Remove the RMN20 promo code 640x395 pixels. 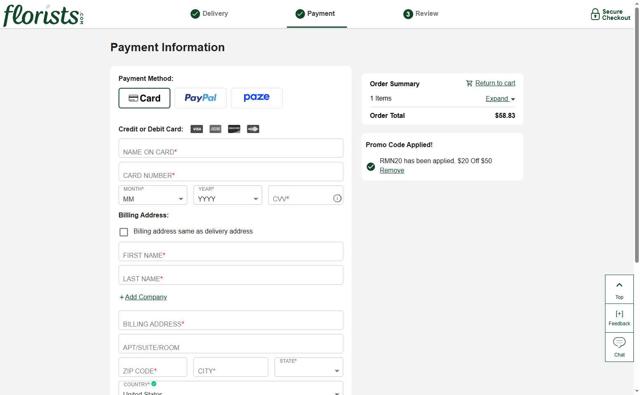(x=392, y=171)
